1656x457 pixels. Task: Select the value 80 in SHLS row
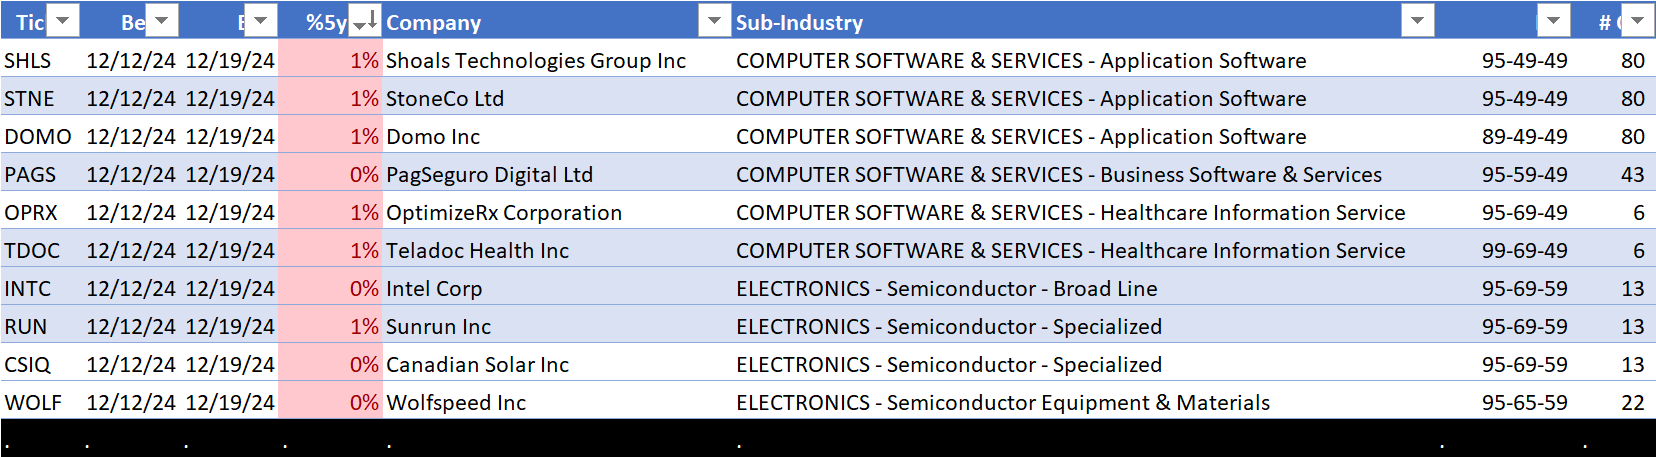pos(1633,60)
